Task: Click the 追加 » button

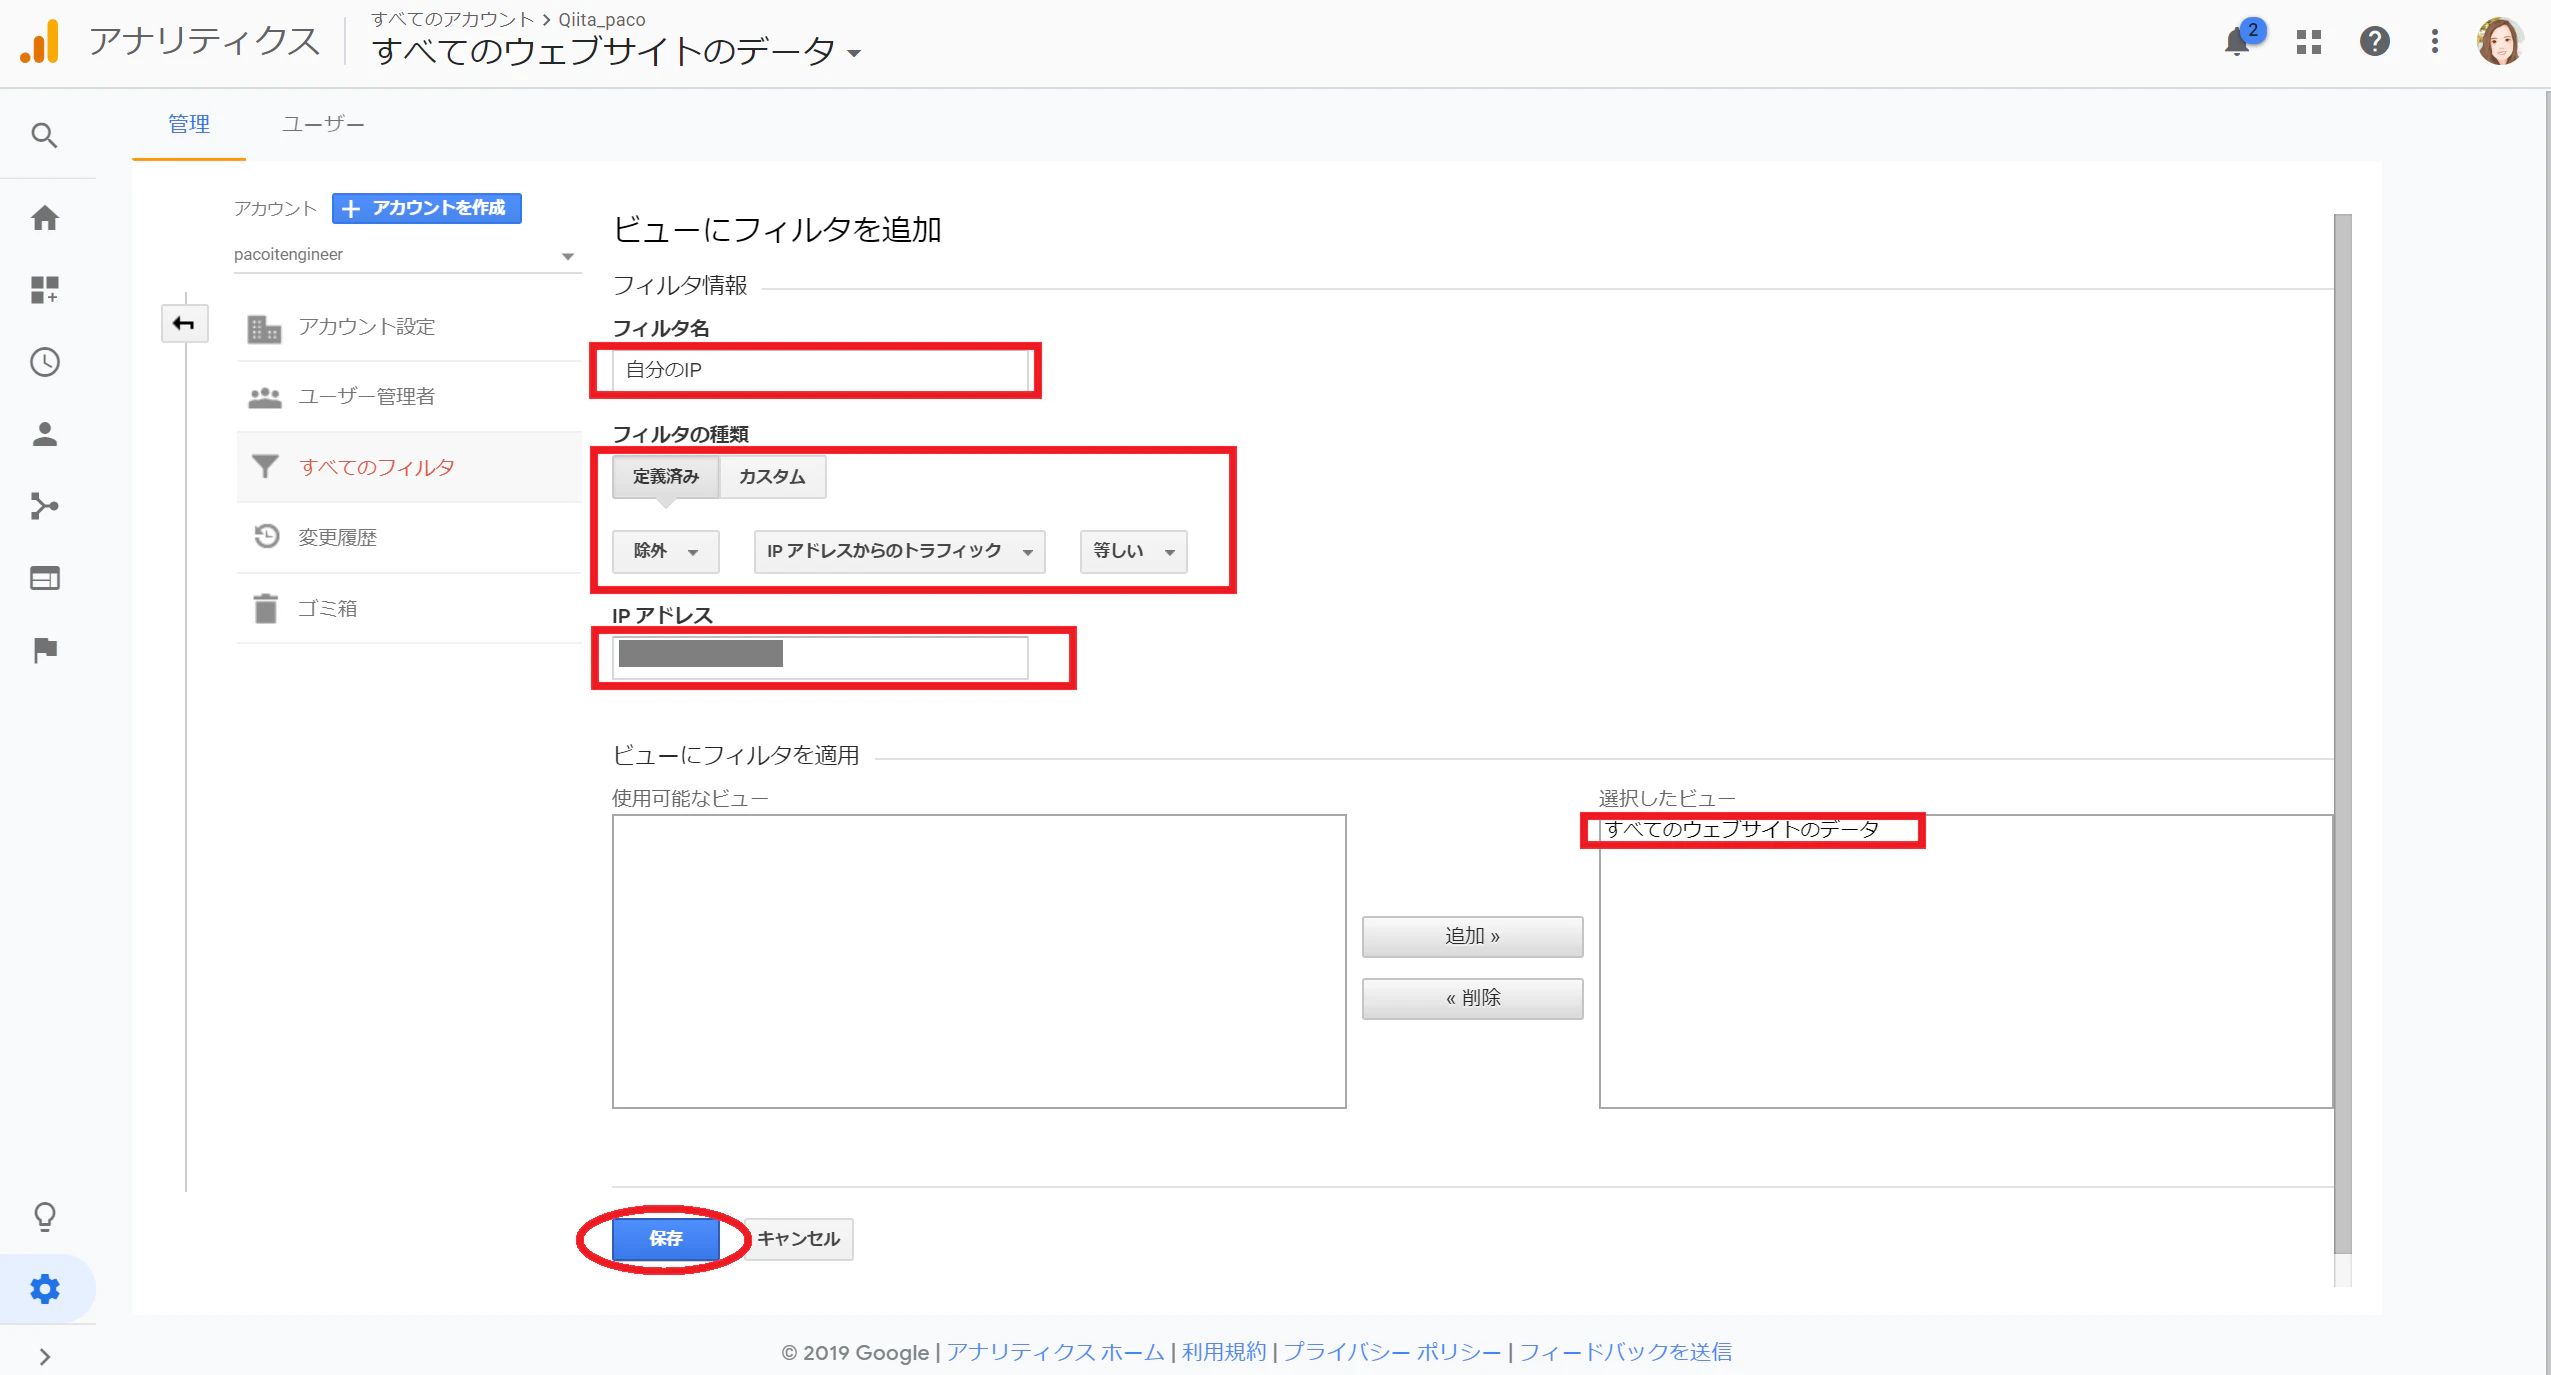Action: (1472, 937)
